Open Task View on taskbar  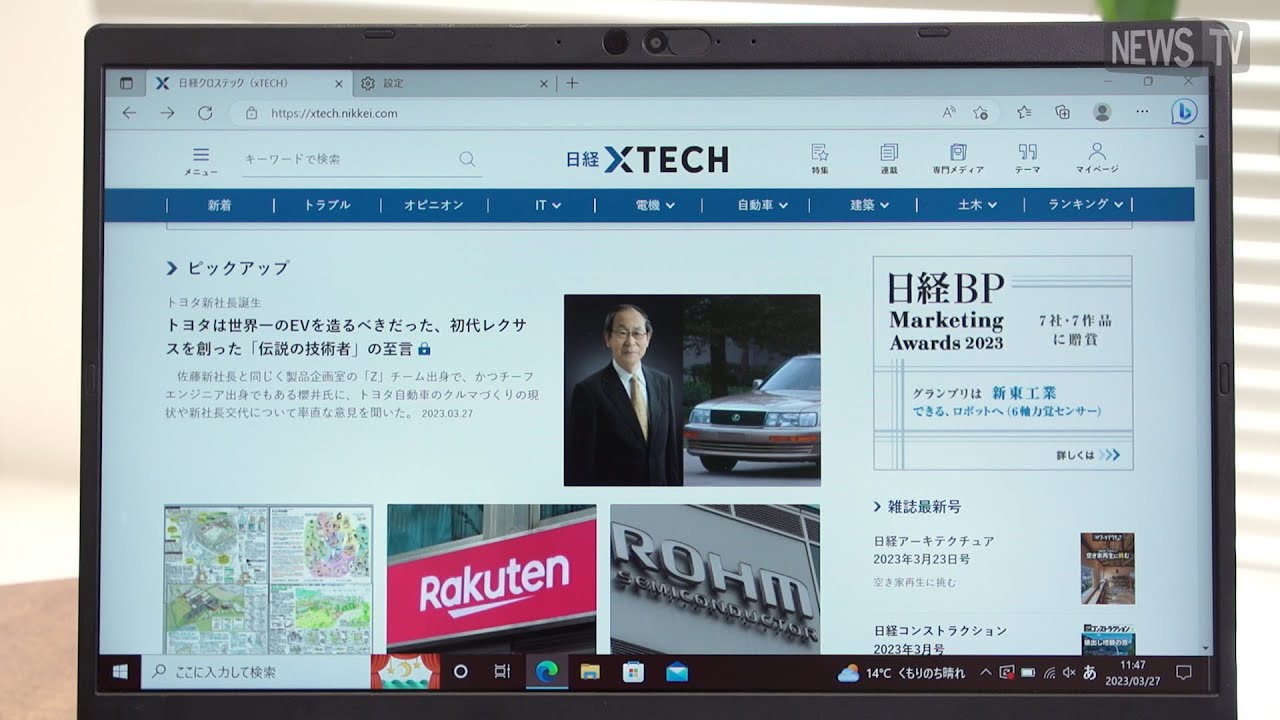[502, 672]
